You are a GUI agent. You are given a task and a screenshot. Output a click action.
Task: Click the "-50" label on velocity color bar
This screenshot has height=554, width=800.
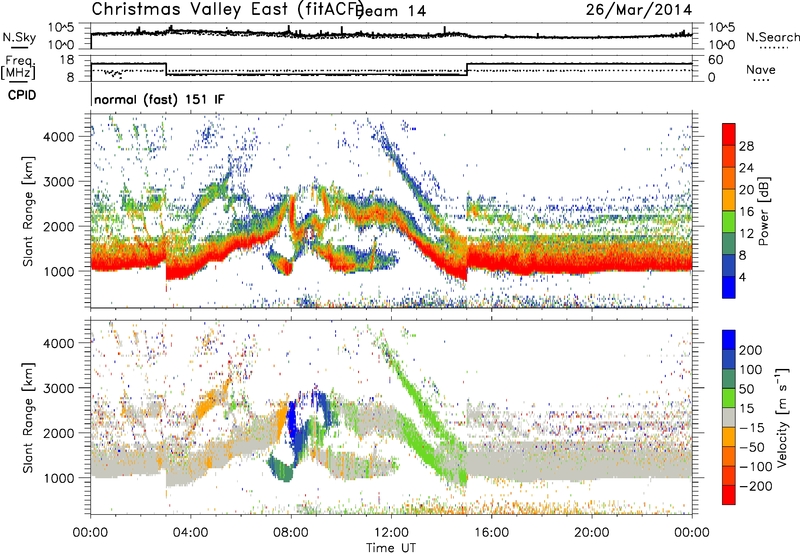752,447
